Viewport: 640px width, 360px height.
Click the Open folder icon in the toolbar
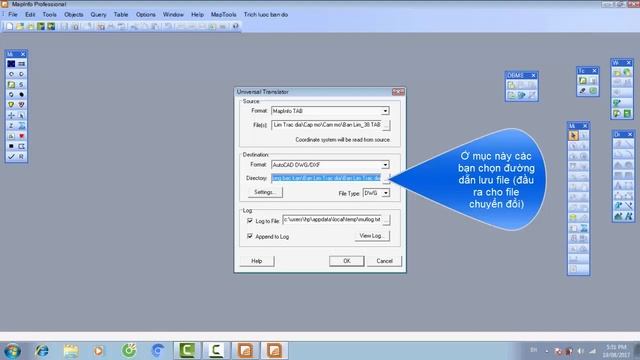(20, 26)
